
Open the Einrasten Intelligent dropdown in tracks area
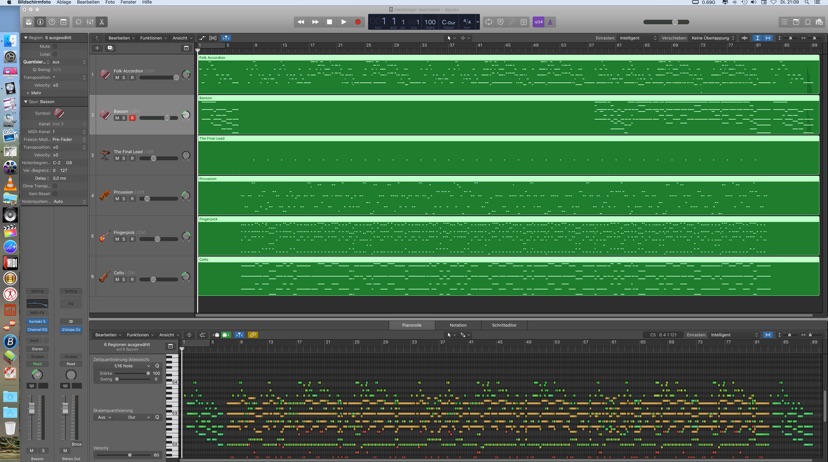click(637, 38)
